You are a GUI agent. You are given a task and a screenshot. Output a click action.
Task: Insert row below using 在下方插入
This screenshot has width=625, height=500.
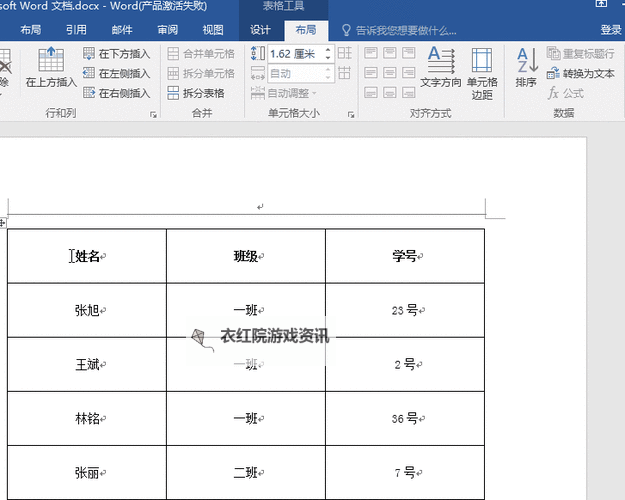(116, 54)
